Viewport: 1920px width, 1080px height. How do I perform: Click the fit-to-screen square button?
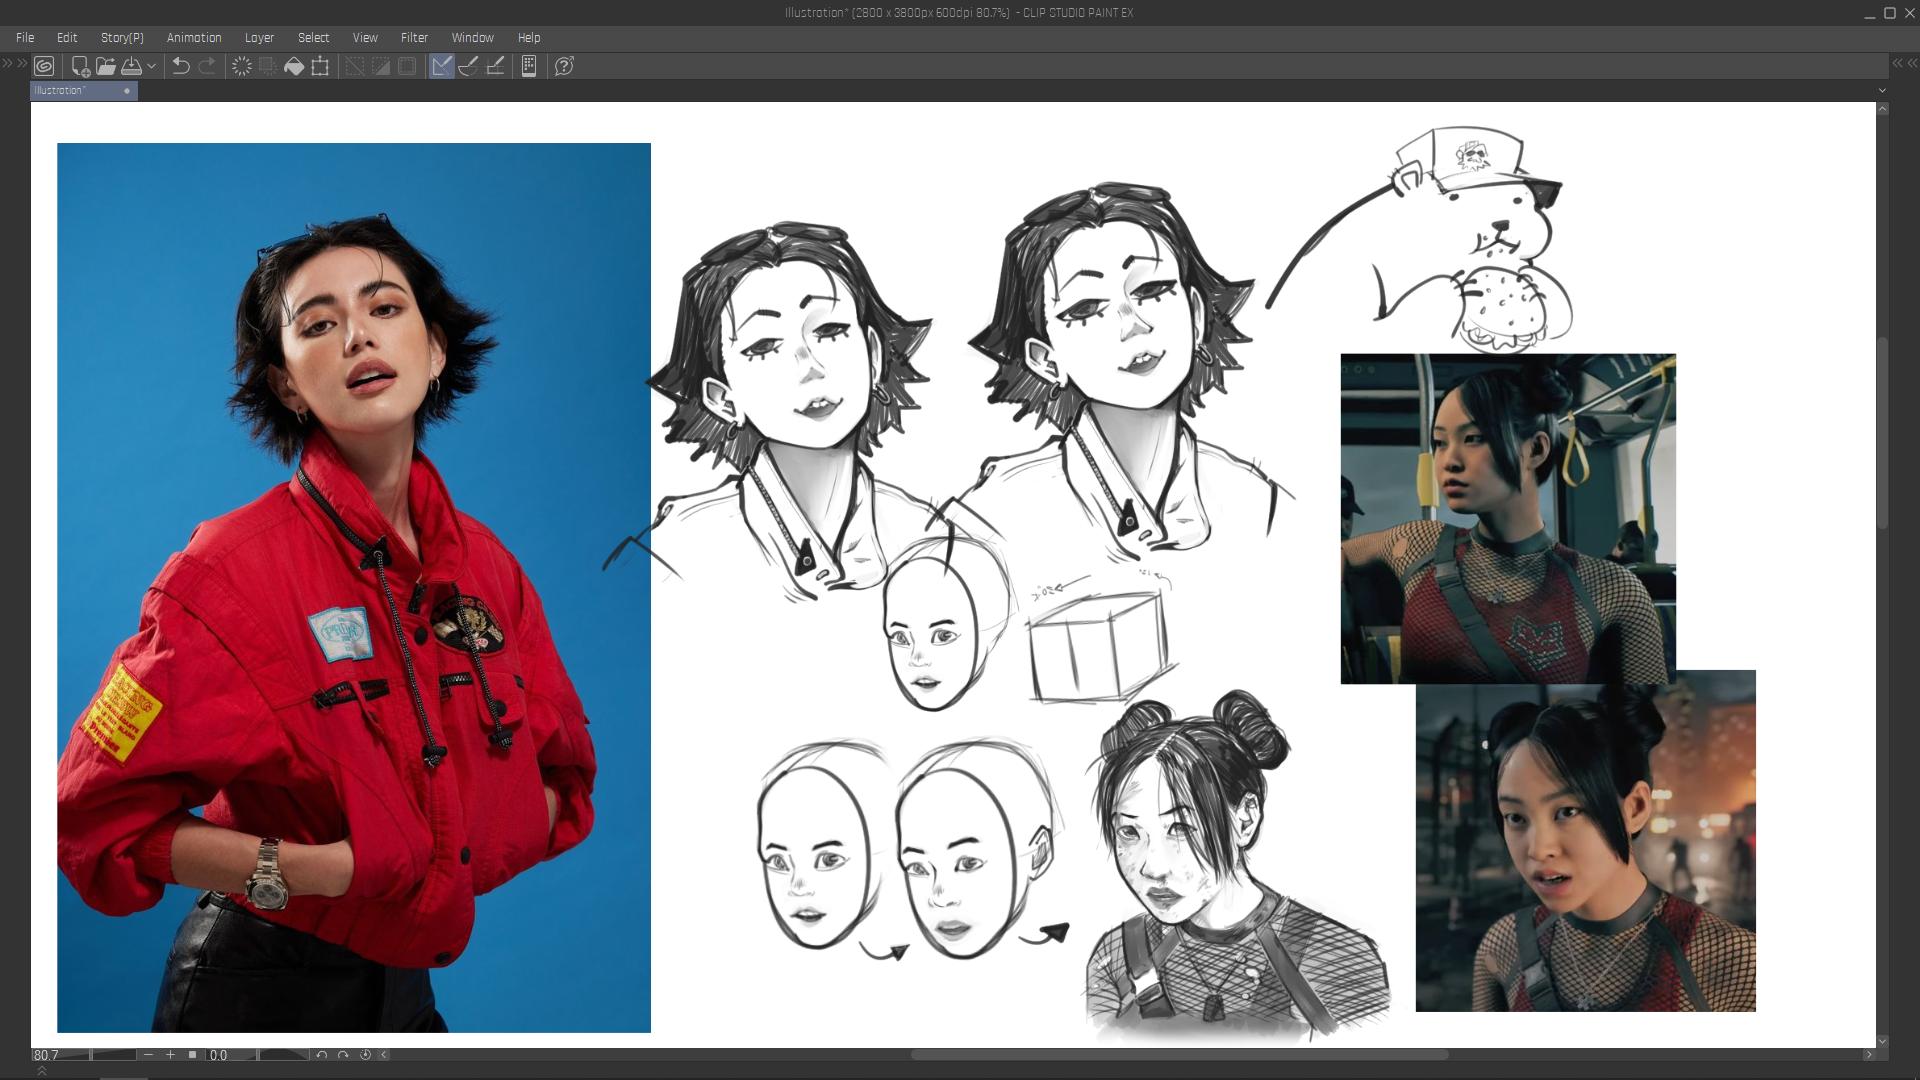click(193, 1055)
